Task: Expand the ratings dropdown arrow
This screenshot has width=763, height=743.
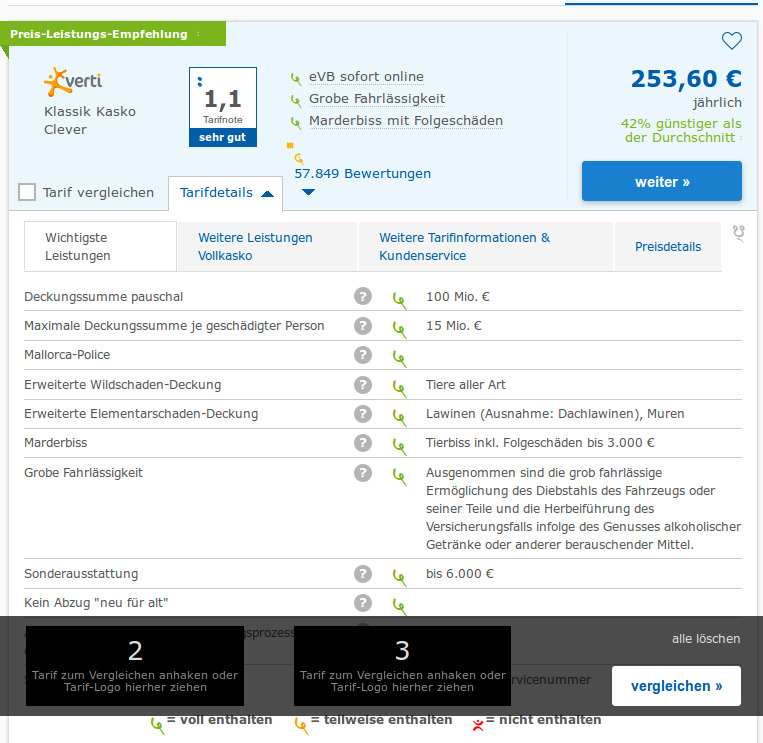Action: click(x=308, y=192)
